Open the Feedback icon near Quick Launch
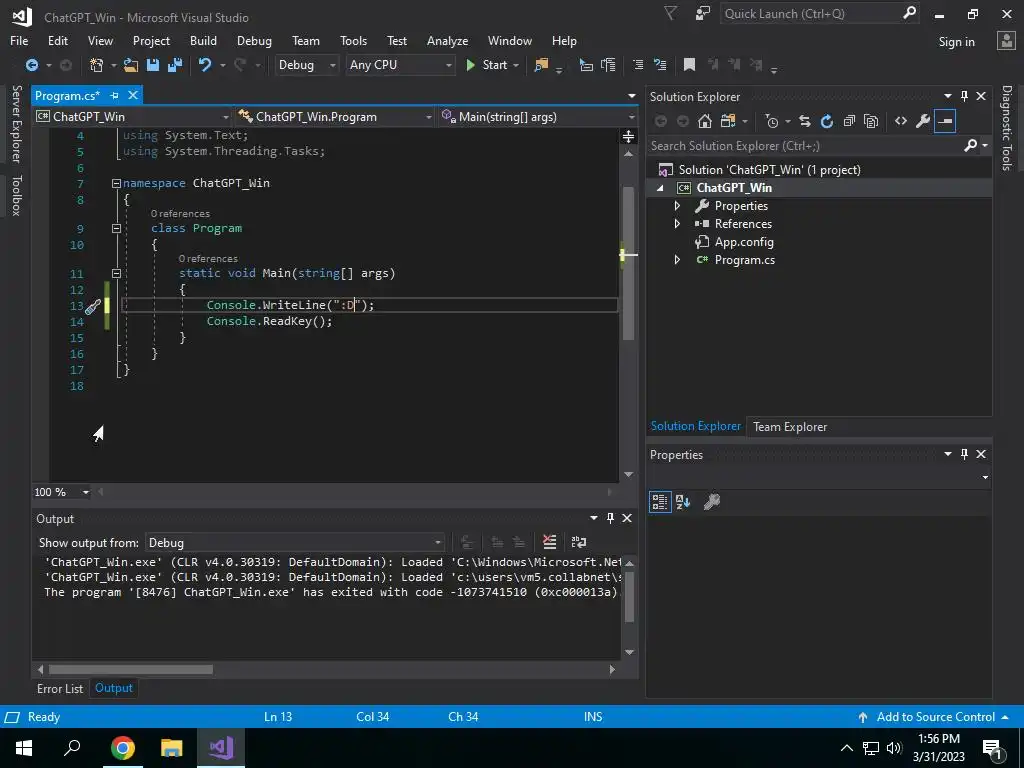Image resolution: width=1024 pixels, height=768 pixels. [703, 14]
